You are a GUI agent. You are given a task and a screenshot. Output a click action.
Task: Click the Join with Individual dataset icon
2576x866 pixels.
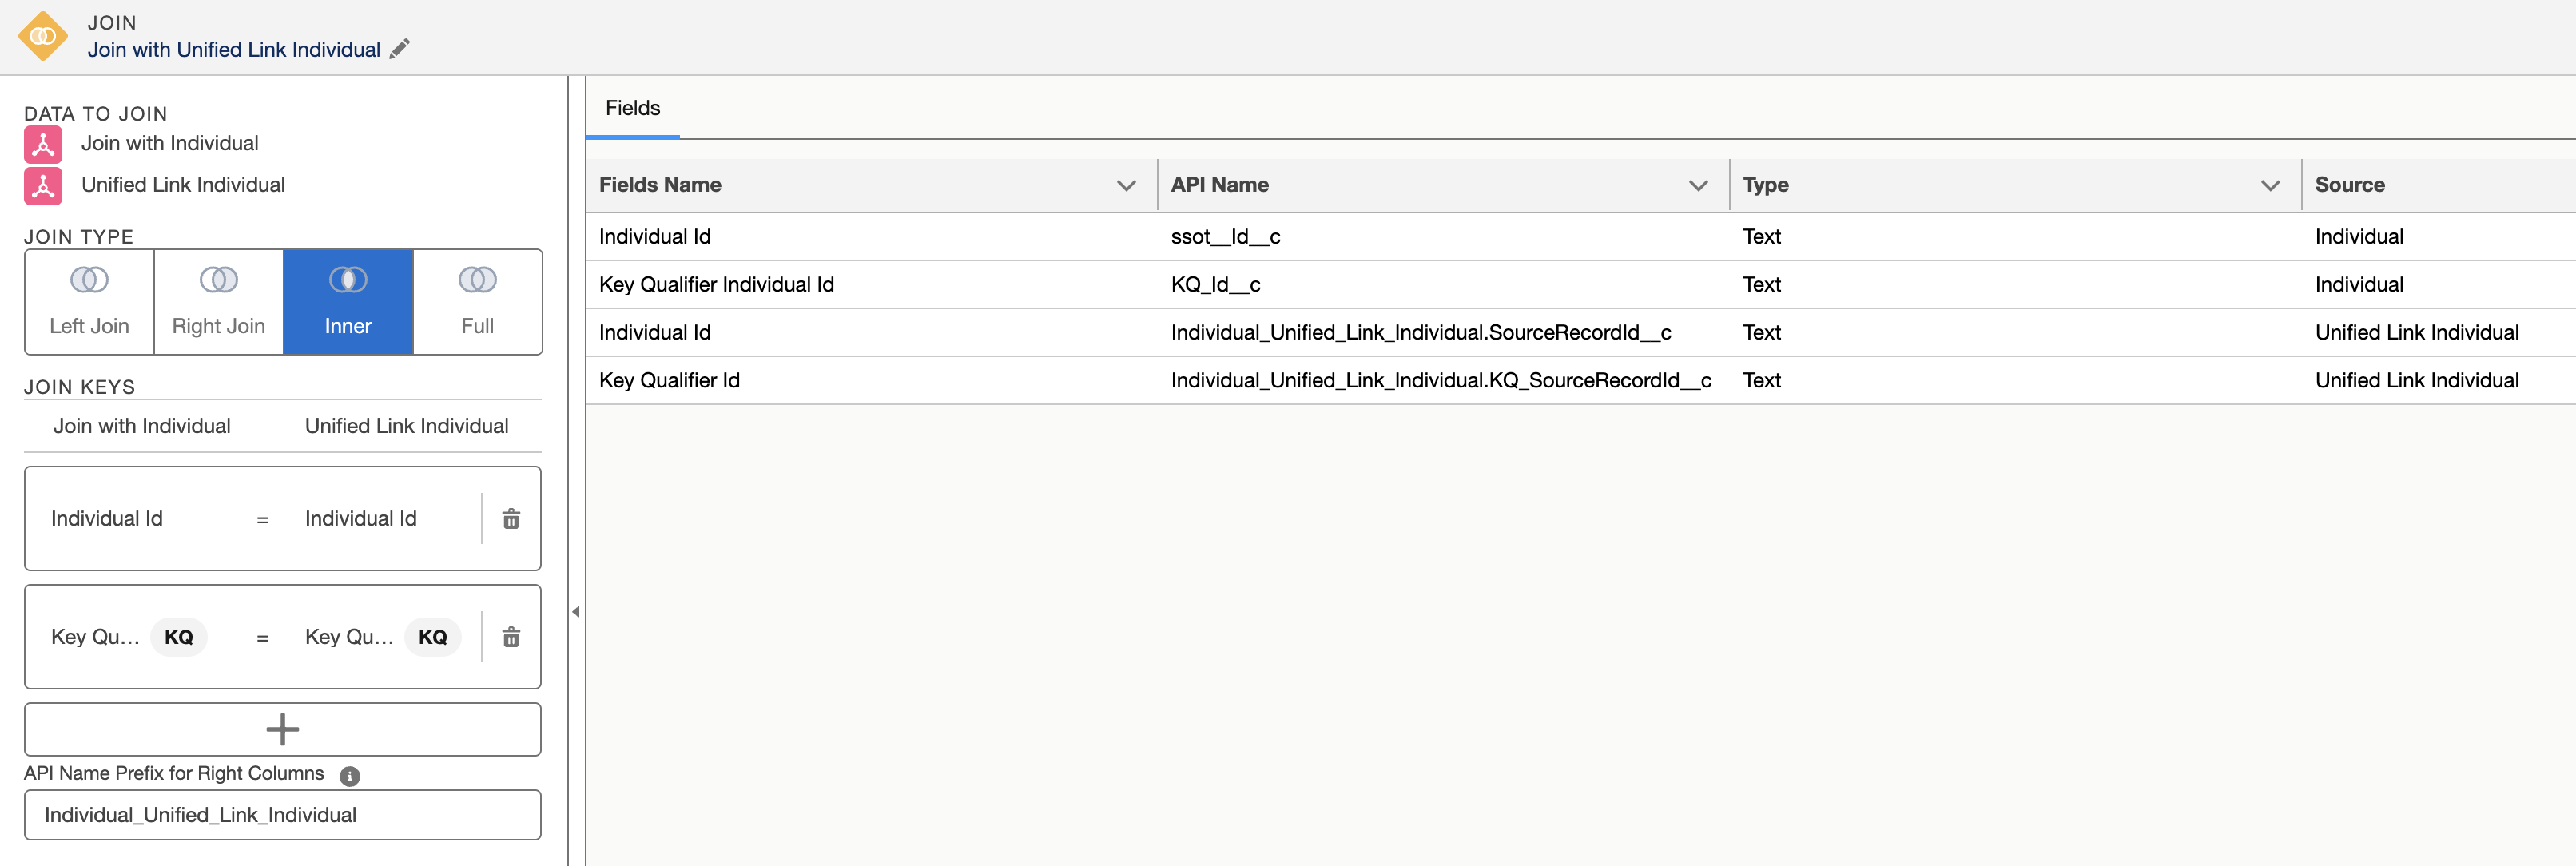(42, 143)
